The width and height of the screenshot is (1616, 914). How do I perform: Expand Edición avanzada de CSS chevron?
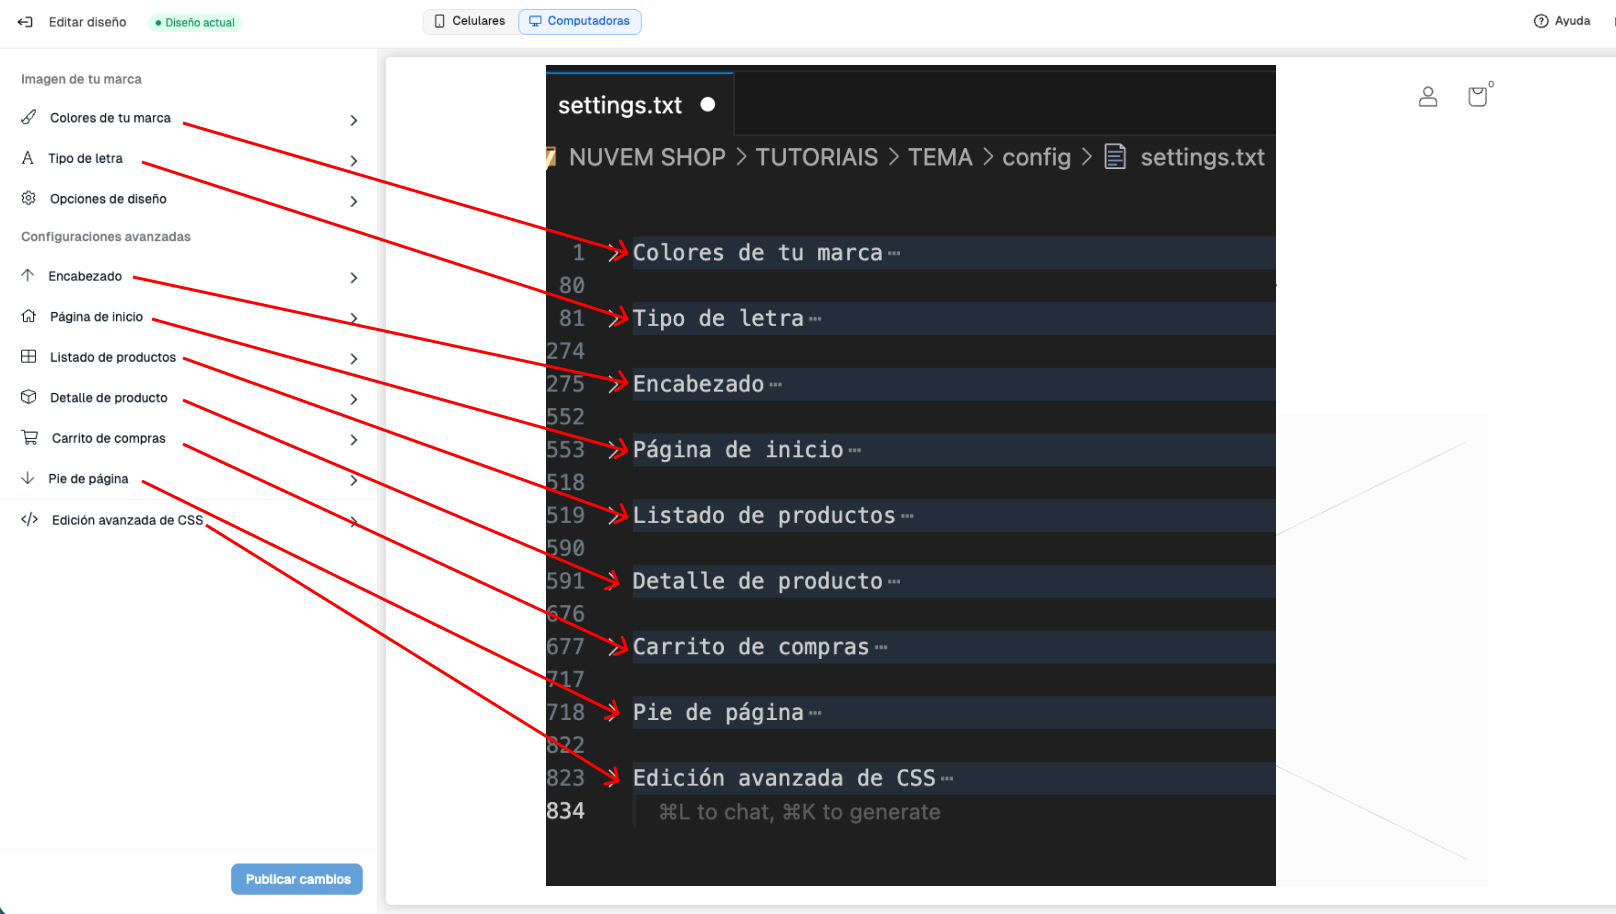[x=354, y=521]
